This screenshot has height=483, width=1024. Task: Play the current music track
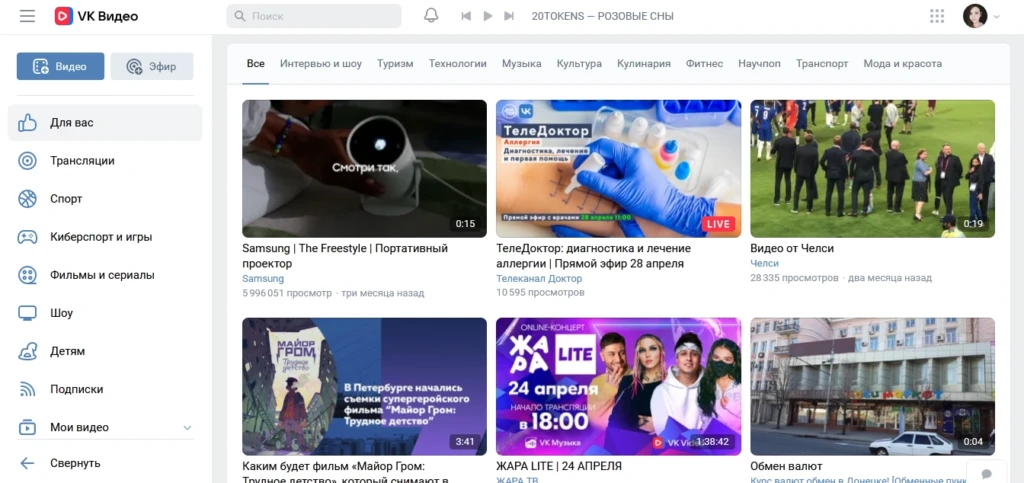(x=487, y=16)
